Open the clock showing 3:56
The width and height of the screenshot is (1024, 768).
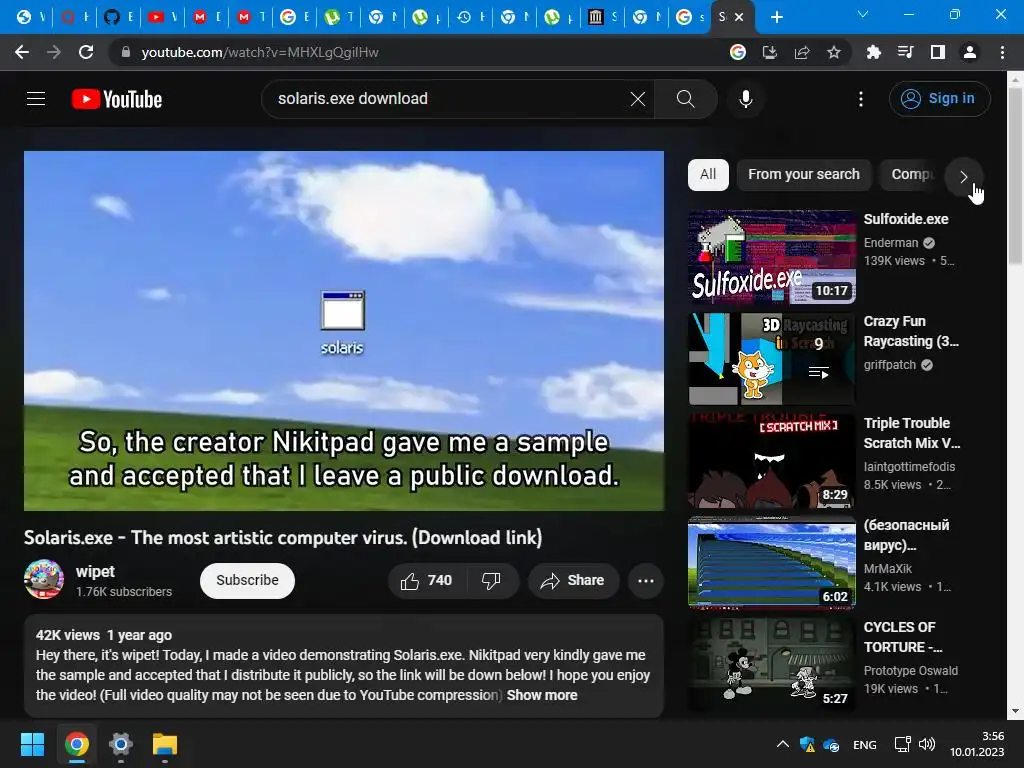pos(977,744)
